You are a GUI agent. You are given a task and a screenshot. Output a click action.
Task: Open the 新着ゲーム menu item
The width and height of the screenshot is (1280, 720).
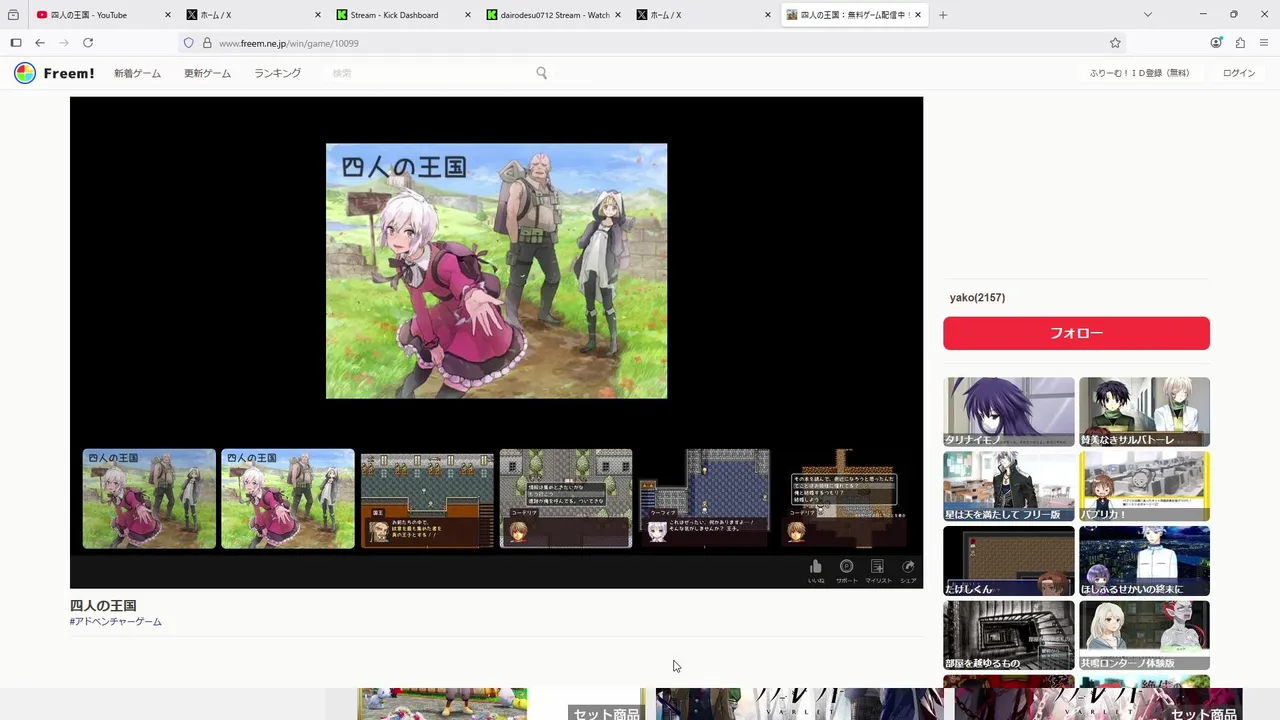point(137,73)
